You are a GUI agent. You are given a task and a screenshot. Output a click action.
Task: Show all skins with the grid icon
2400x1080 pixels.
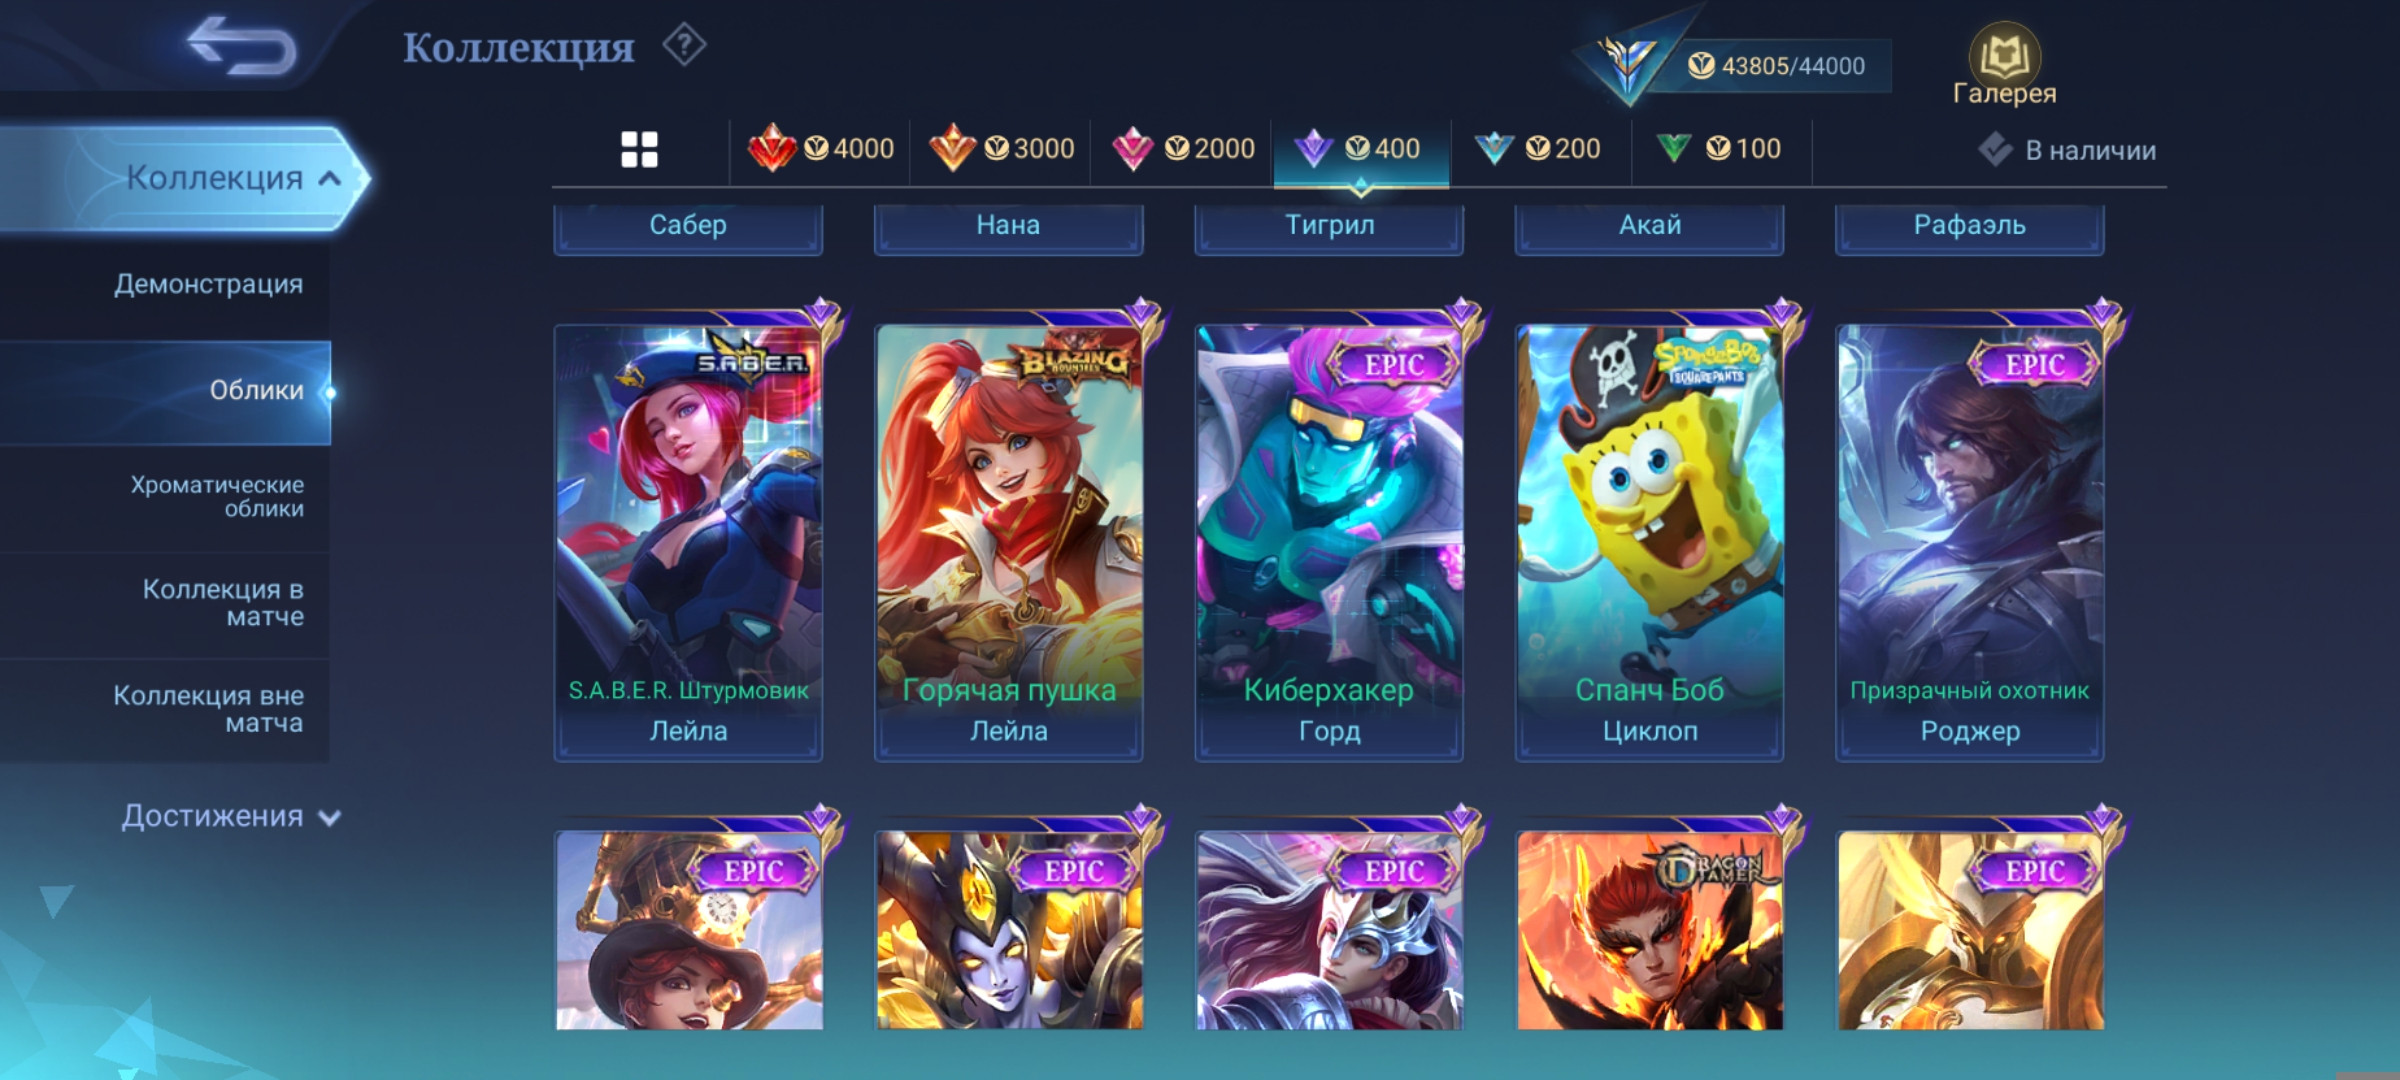tap(639, 149)
